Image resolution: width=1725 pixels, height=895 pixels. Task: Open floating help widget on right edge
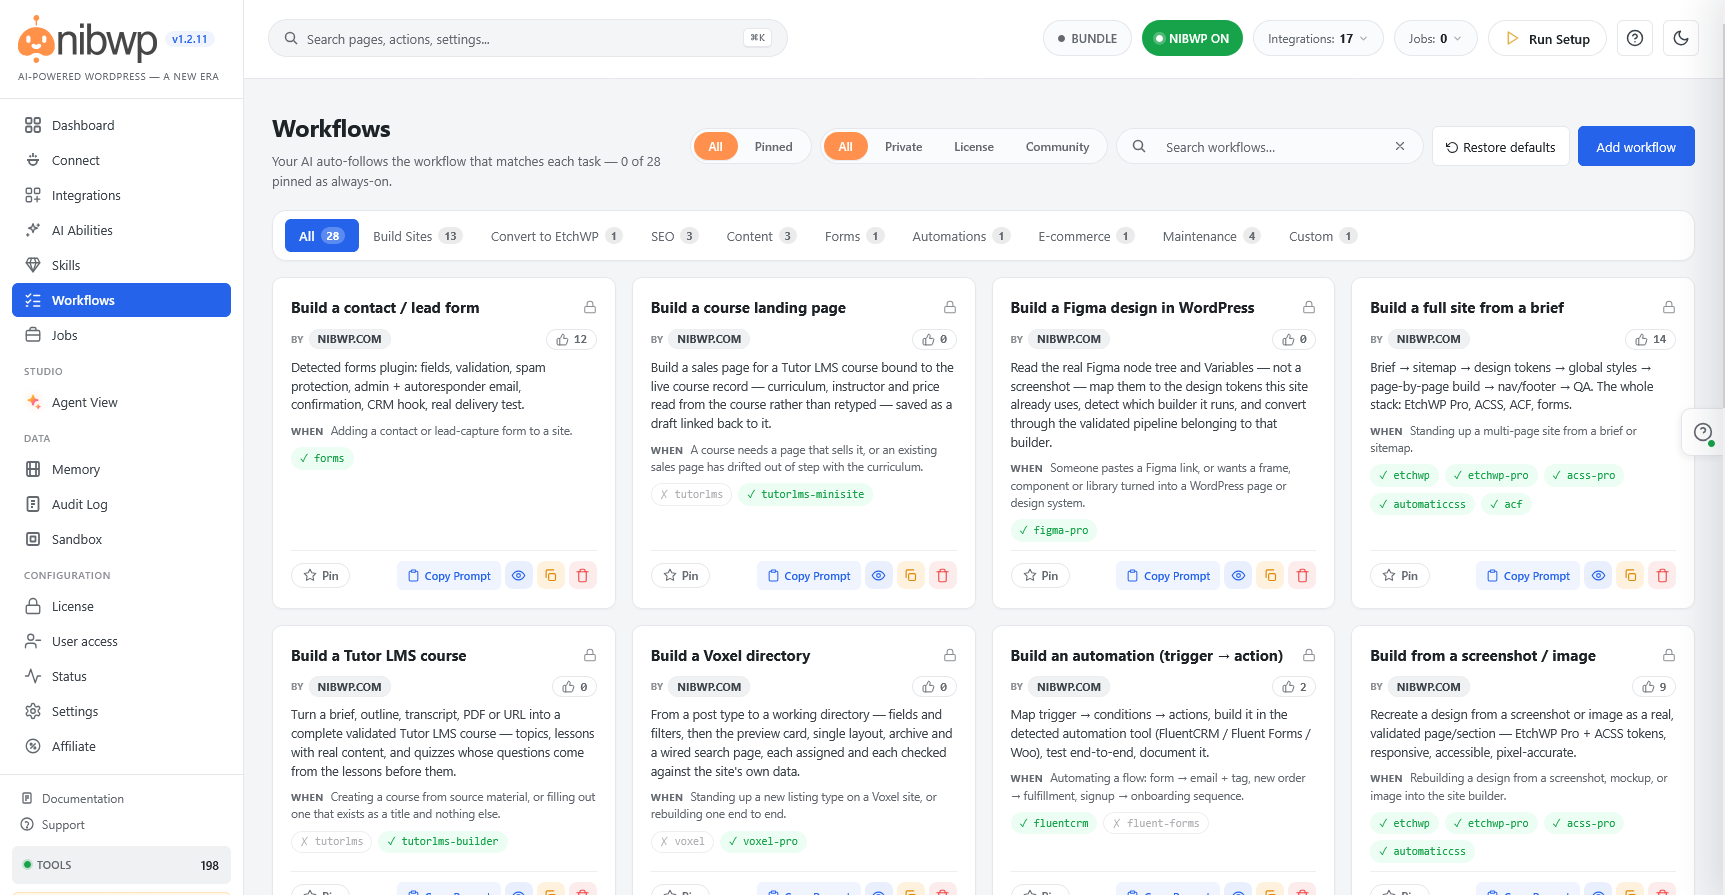coord(1703,433)
